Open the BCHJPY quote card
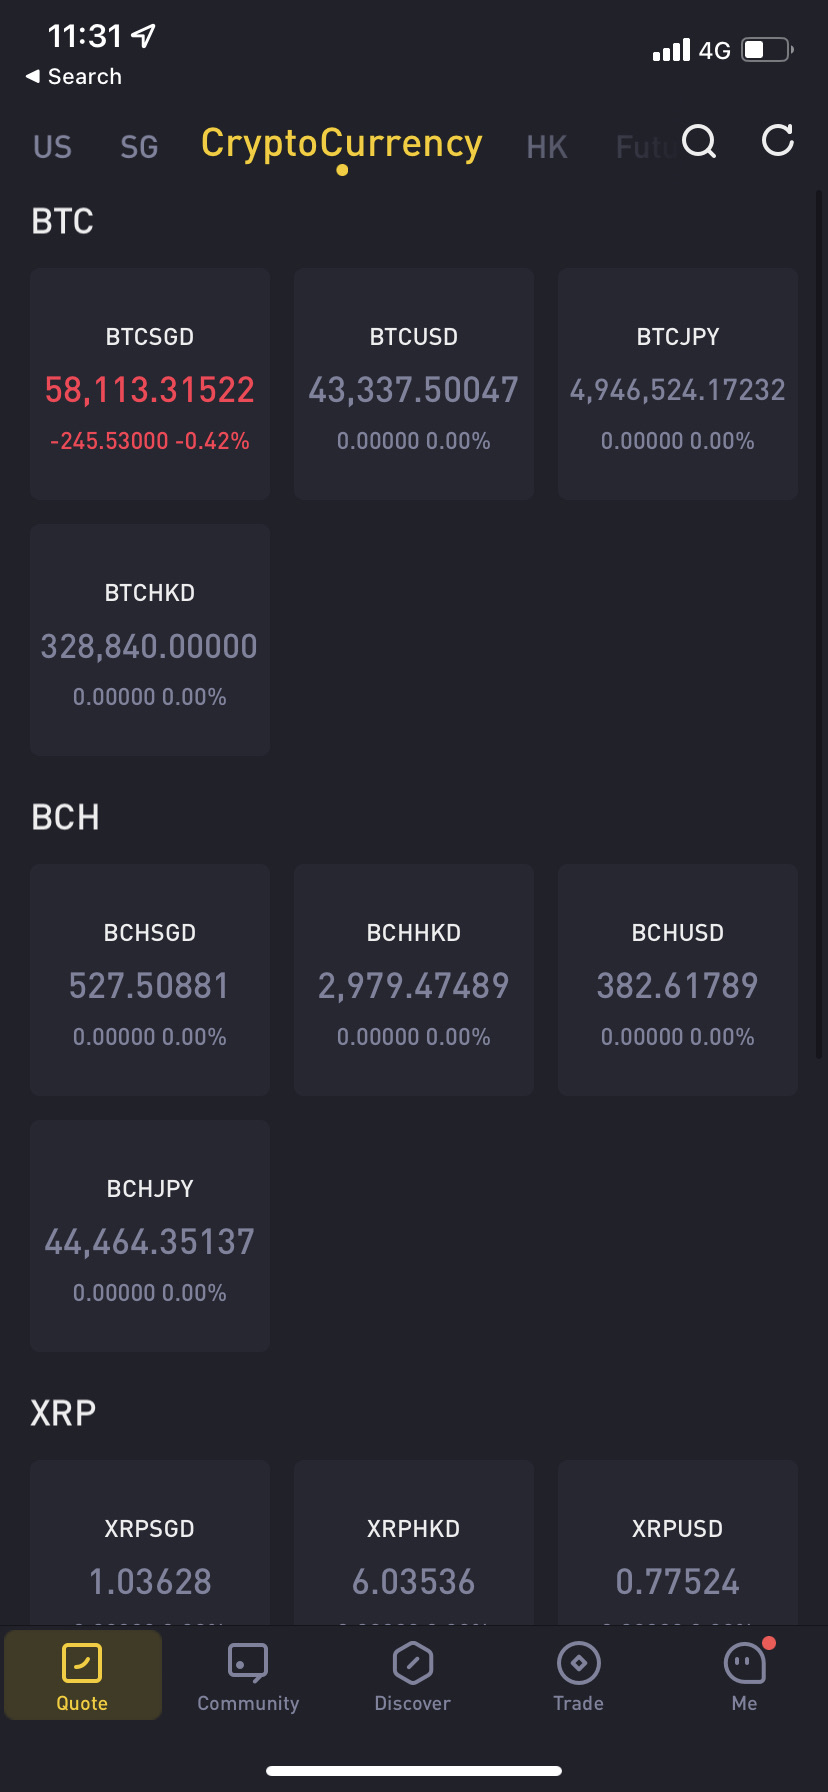The height and width of the screenshot is (1792, 828). click(150, 1236)
